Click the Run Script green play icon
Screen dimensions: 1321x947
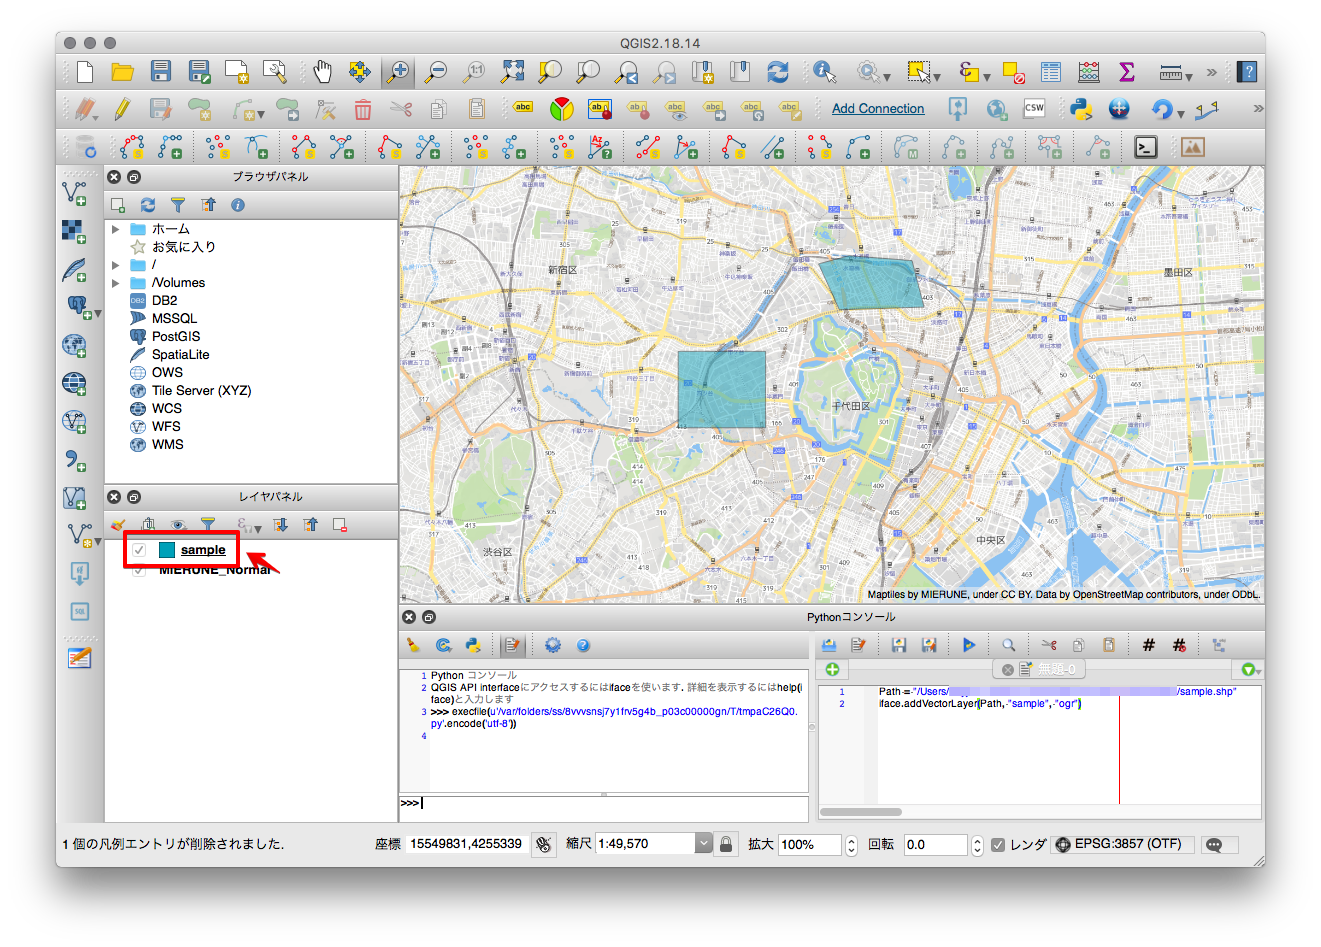pos(969,645)
